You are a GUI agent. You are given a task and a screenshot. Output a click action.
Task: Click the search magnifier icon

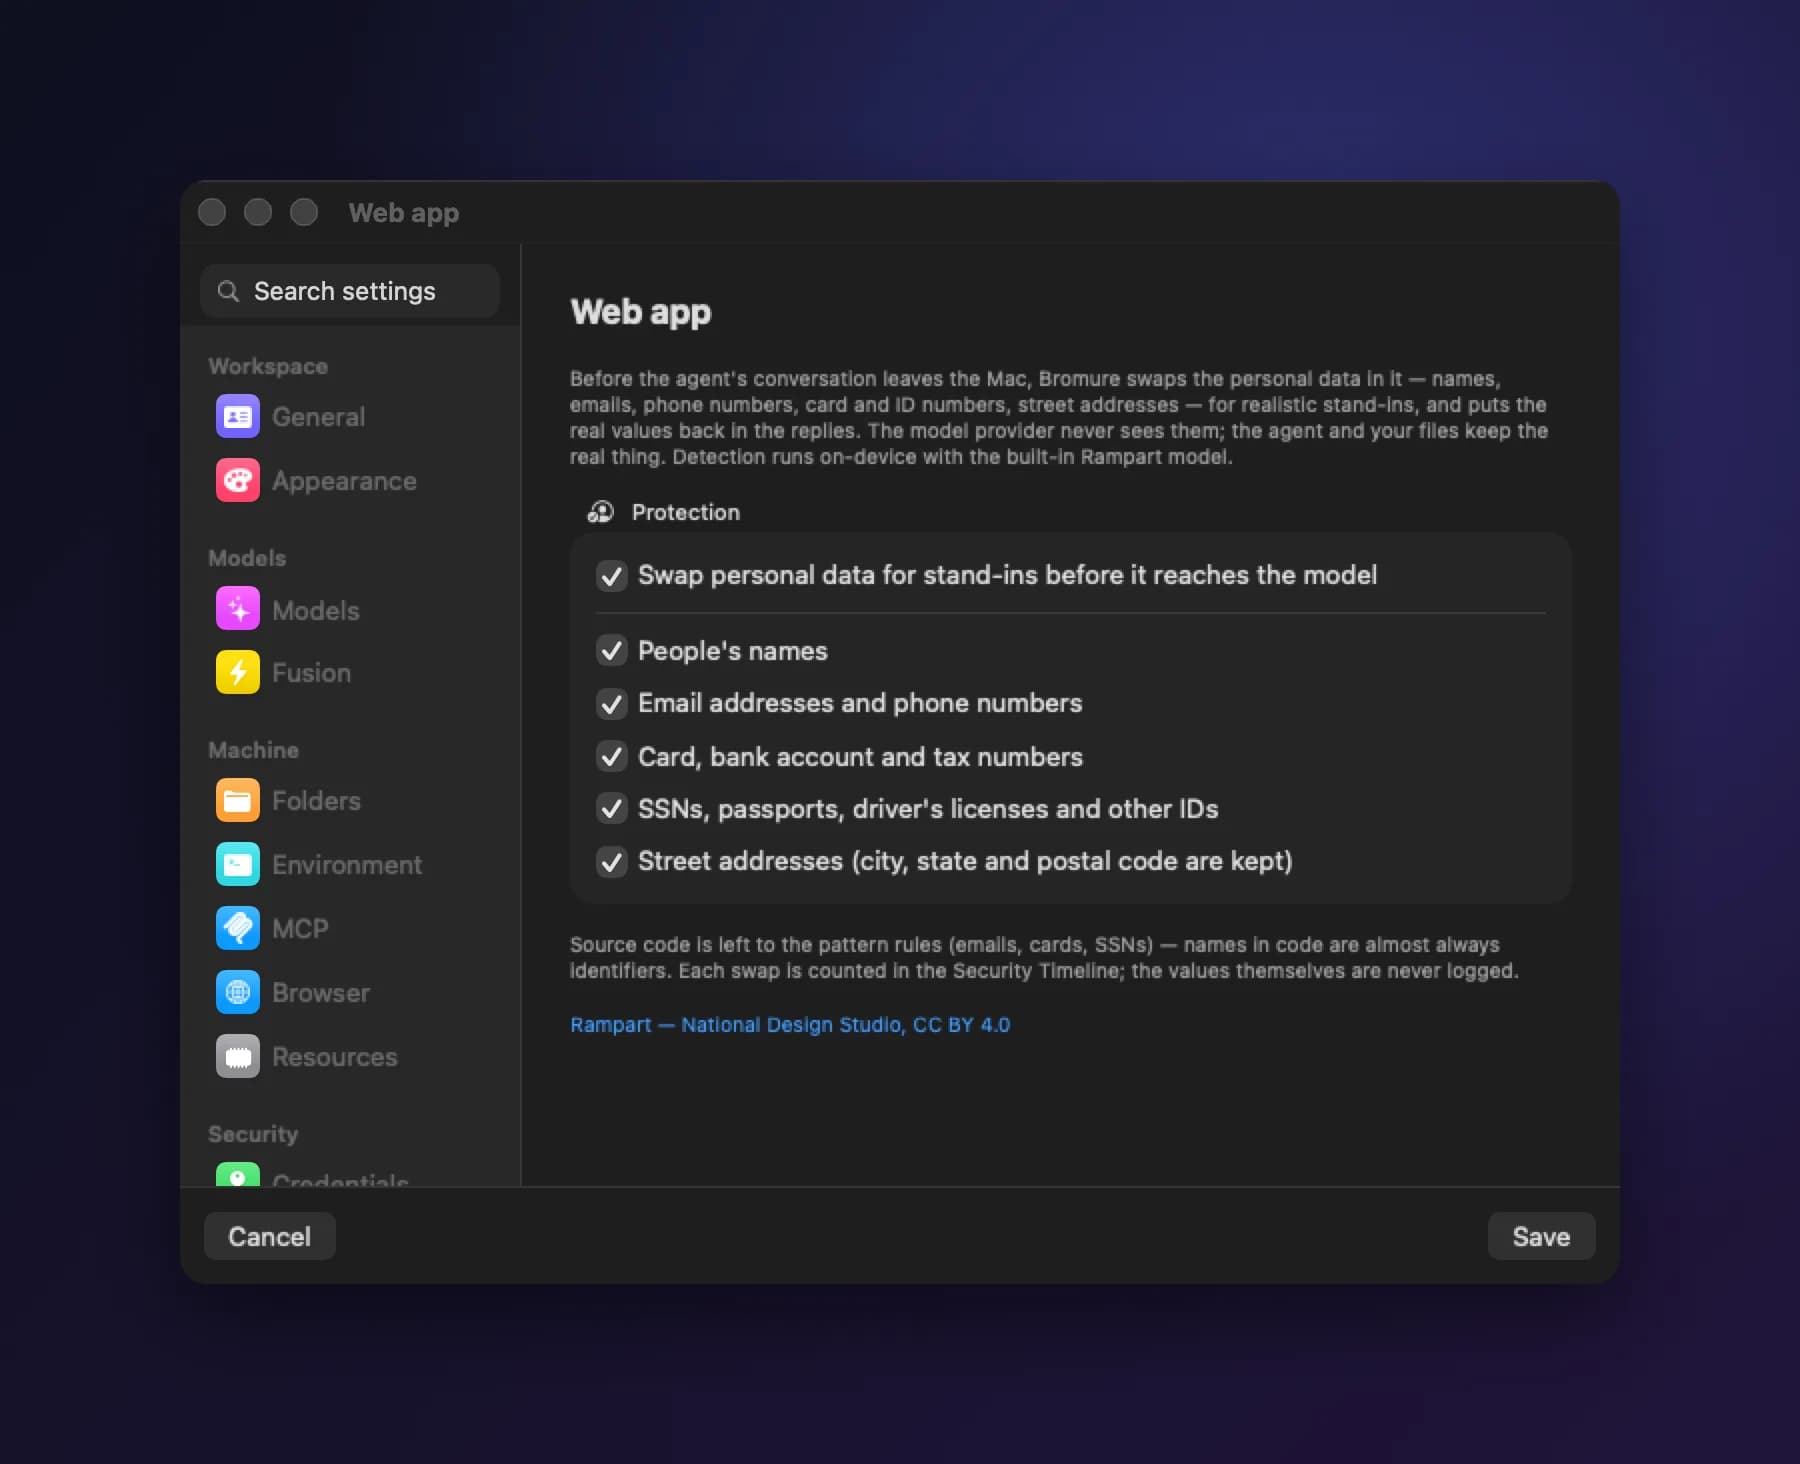(x=228, y=291)
